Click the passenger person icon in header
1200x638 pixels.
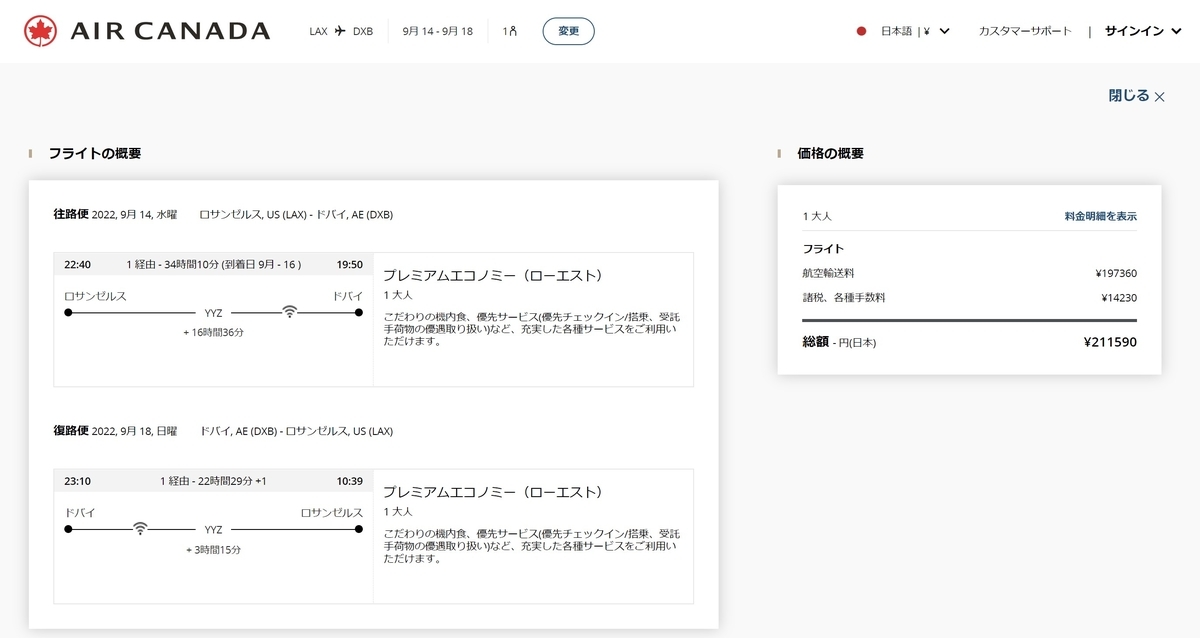click(514, 31)
